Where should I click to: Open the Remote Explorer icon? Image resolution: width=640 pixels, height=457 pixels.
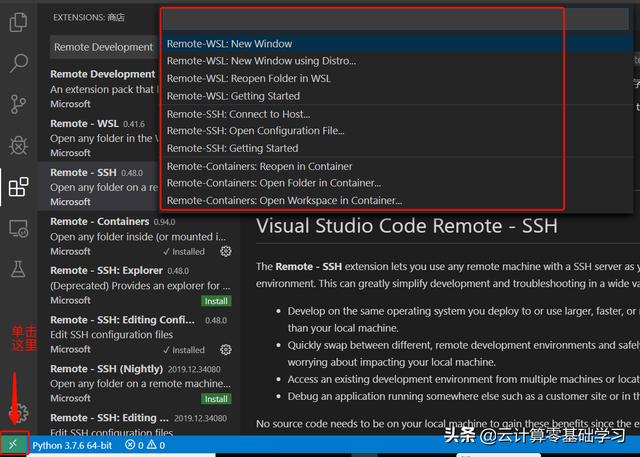[18, 228]
